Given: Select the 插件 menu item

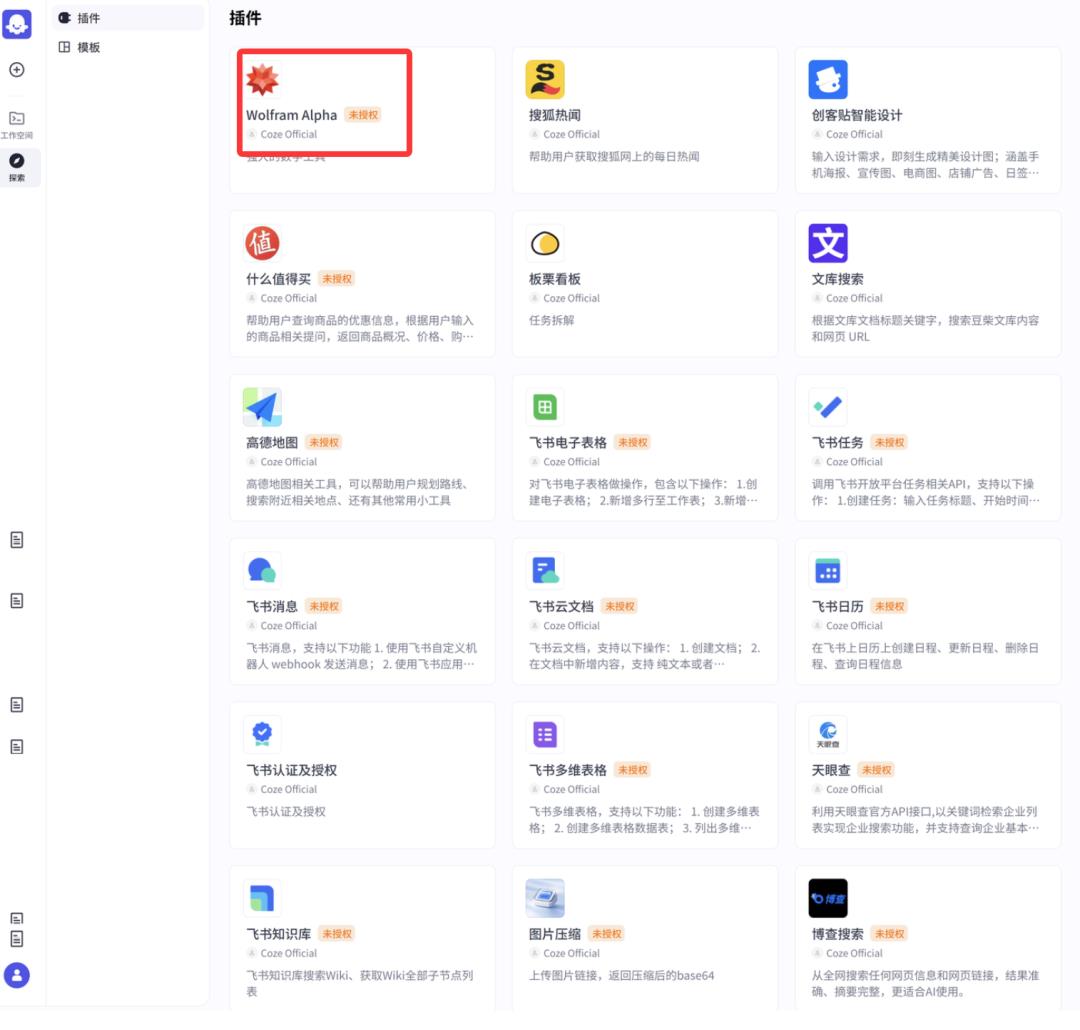Looking at the screenshot, I should coord(127,18).
